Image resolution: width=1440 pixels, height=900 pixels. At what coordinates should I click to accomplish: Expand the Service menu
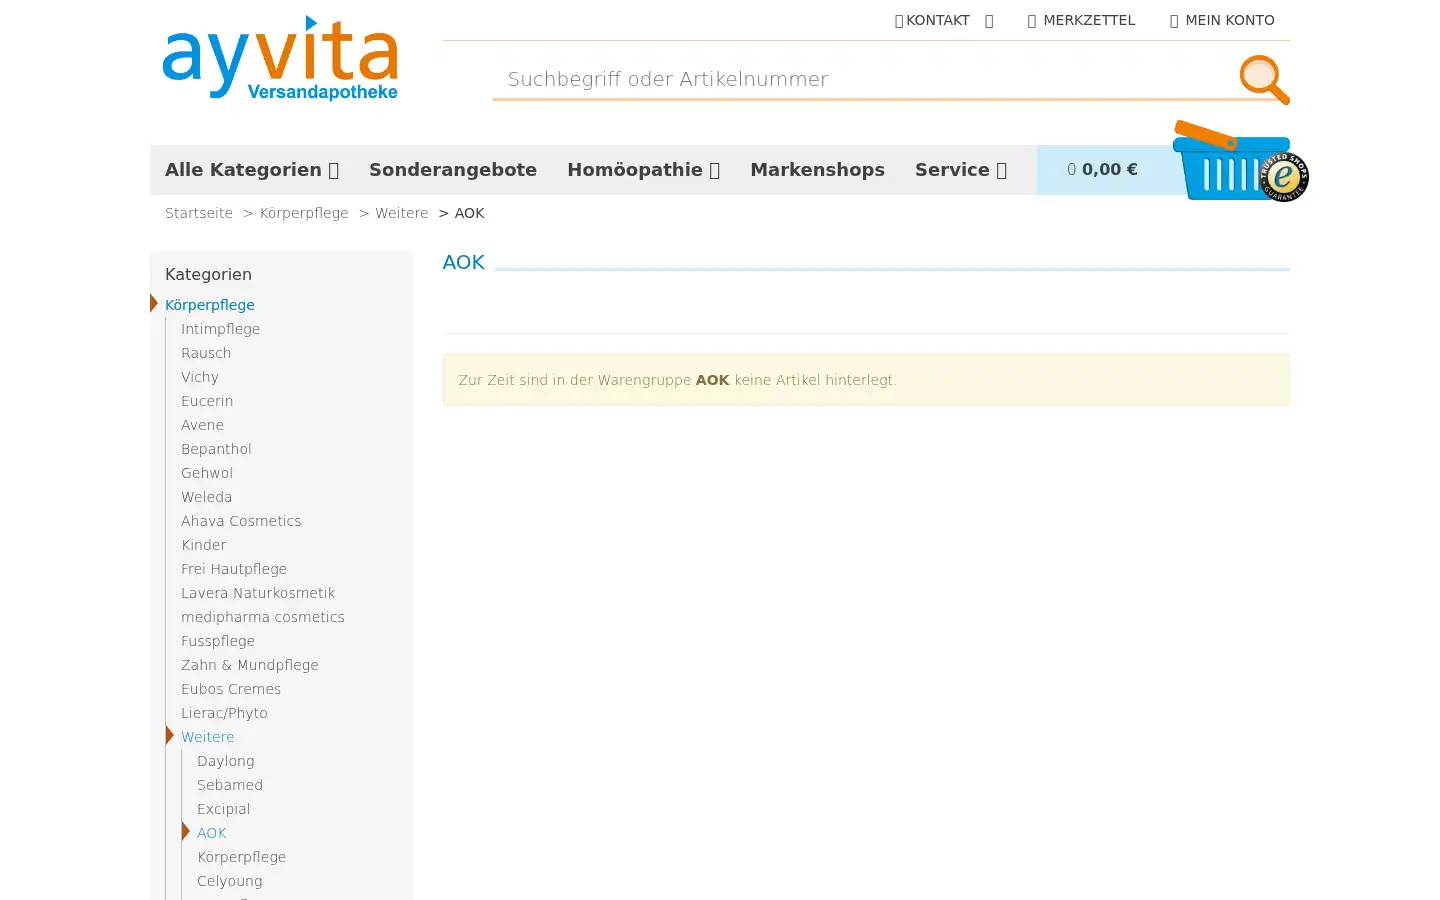pos(960,170)
